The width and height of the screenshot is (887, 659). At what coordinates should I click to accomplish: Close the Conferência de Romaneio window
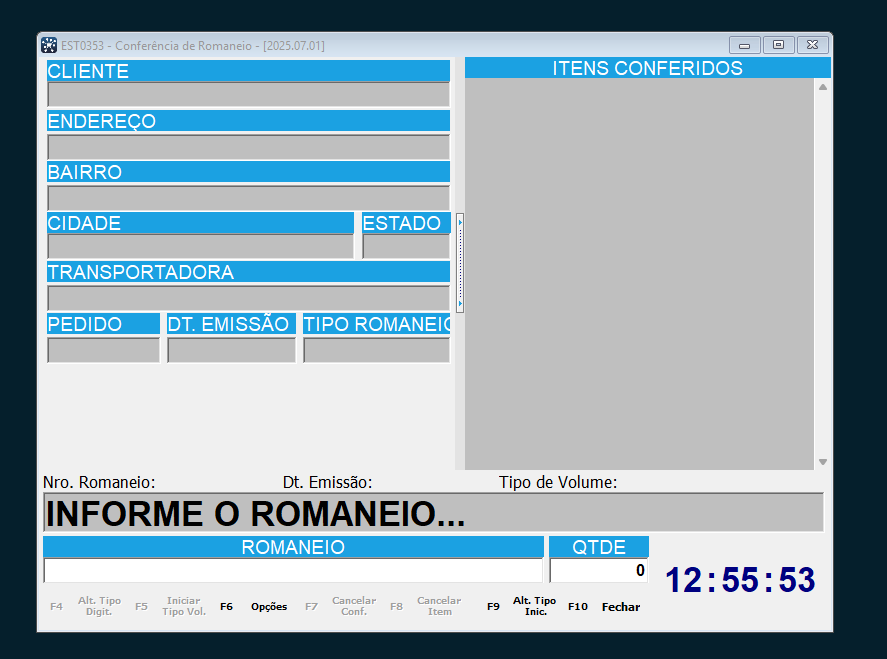tap(812, 45)
